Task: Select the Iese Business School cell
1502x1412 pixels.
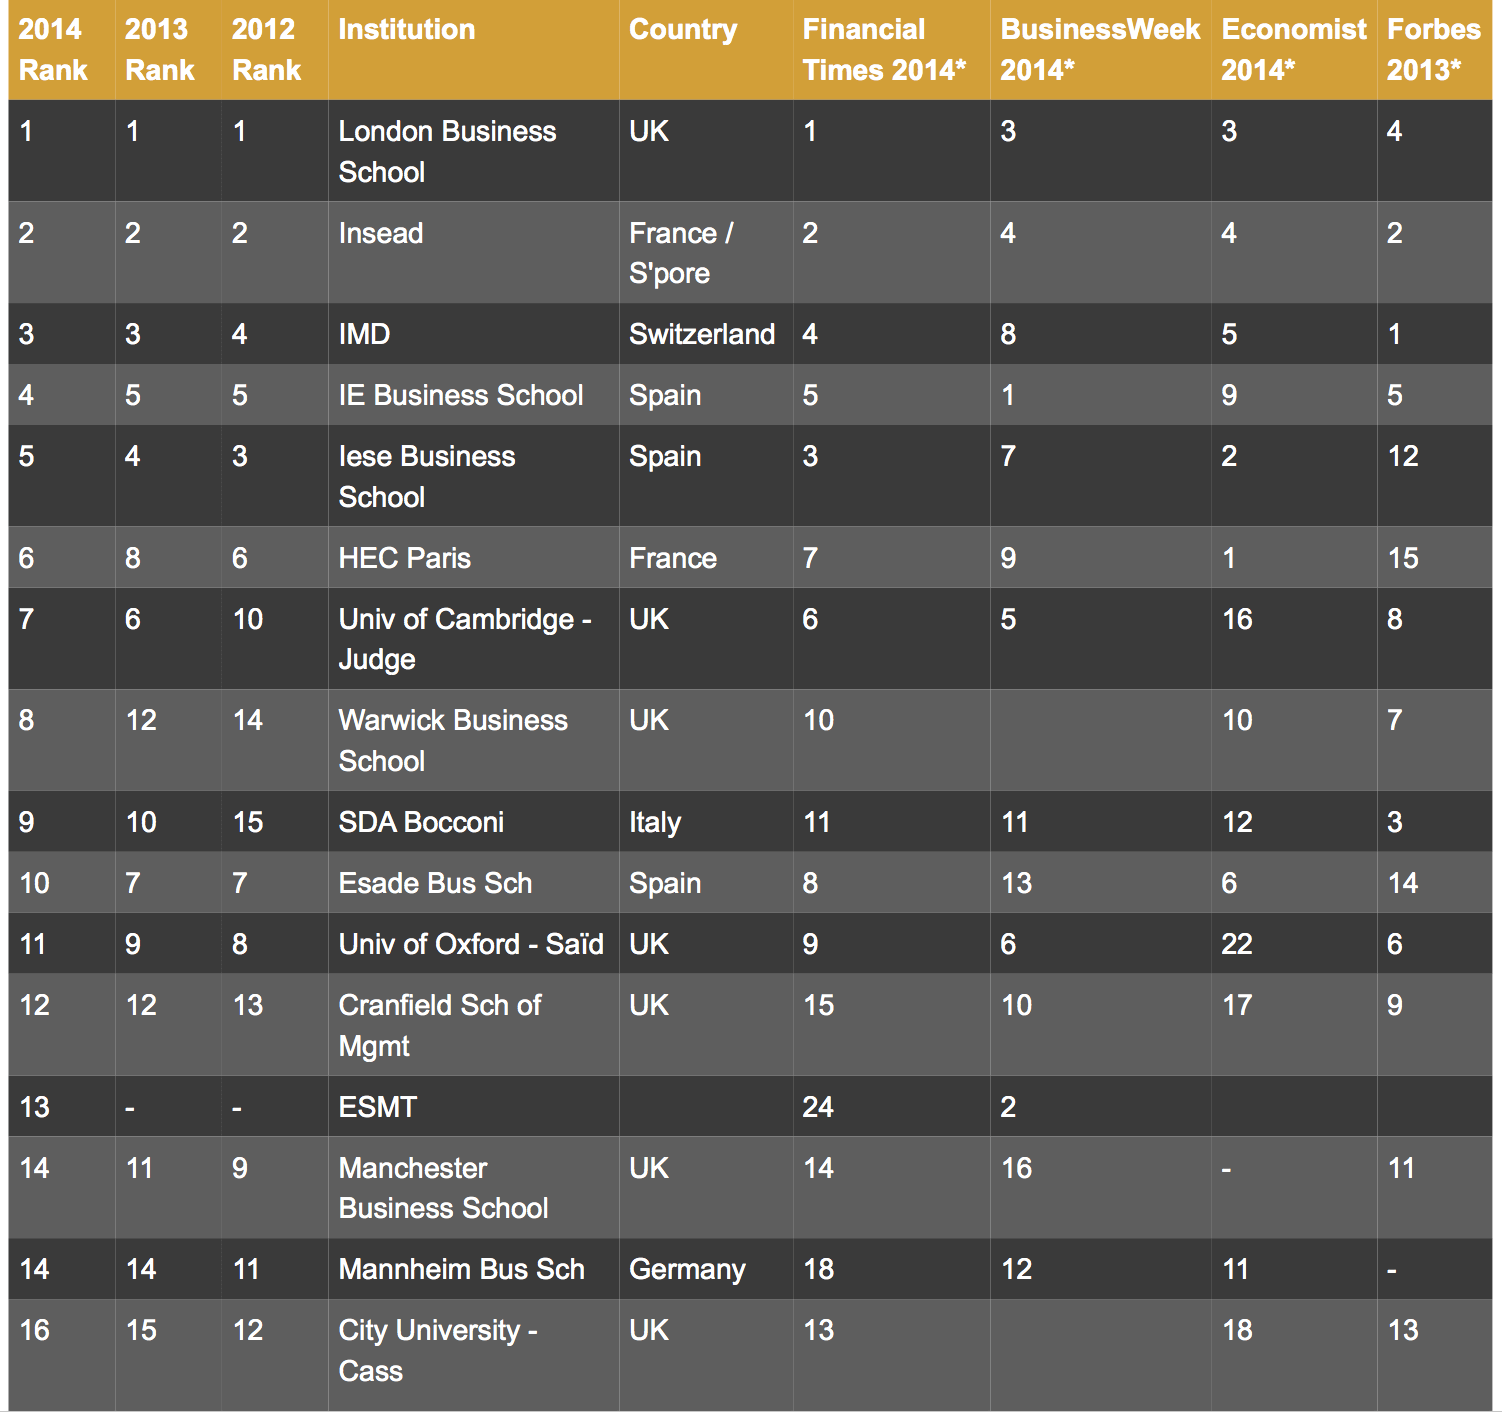Action: 474,476
